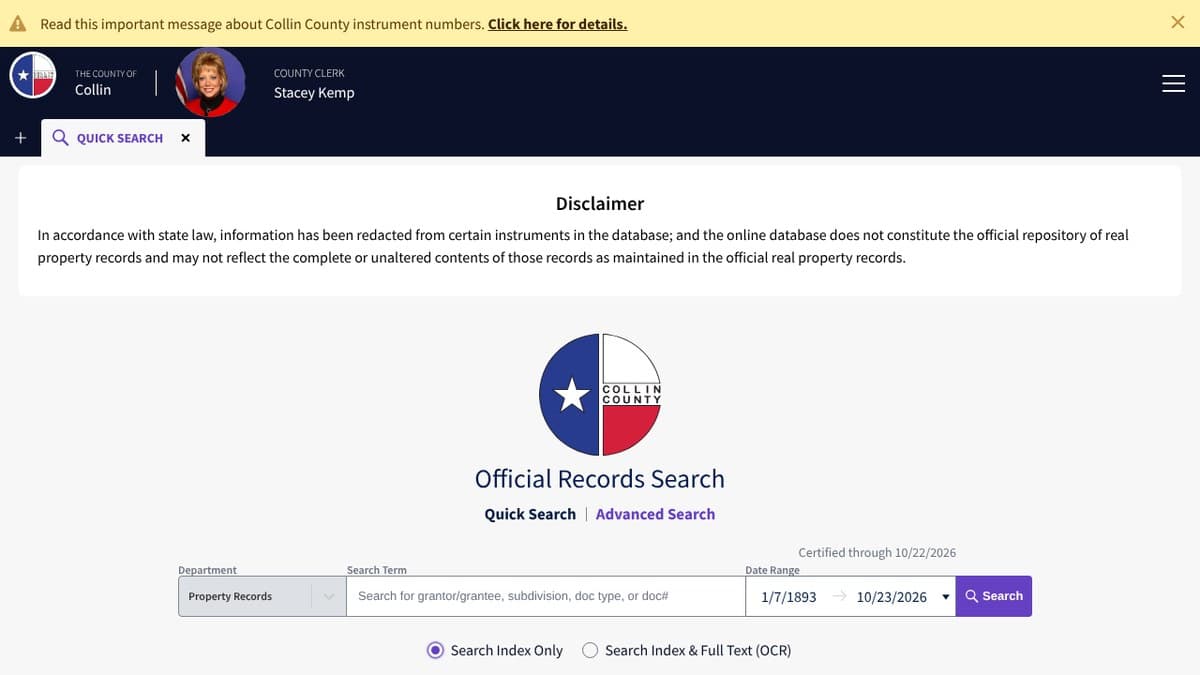Click the large Collin County center logo
Viewport: 1200px width, 675px height.
coord(600,394)
